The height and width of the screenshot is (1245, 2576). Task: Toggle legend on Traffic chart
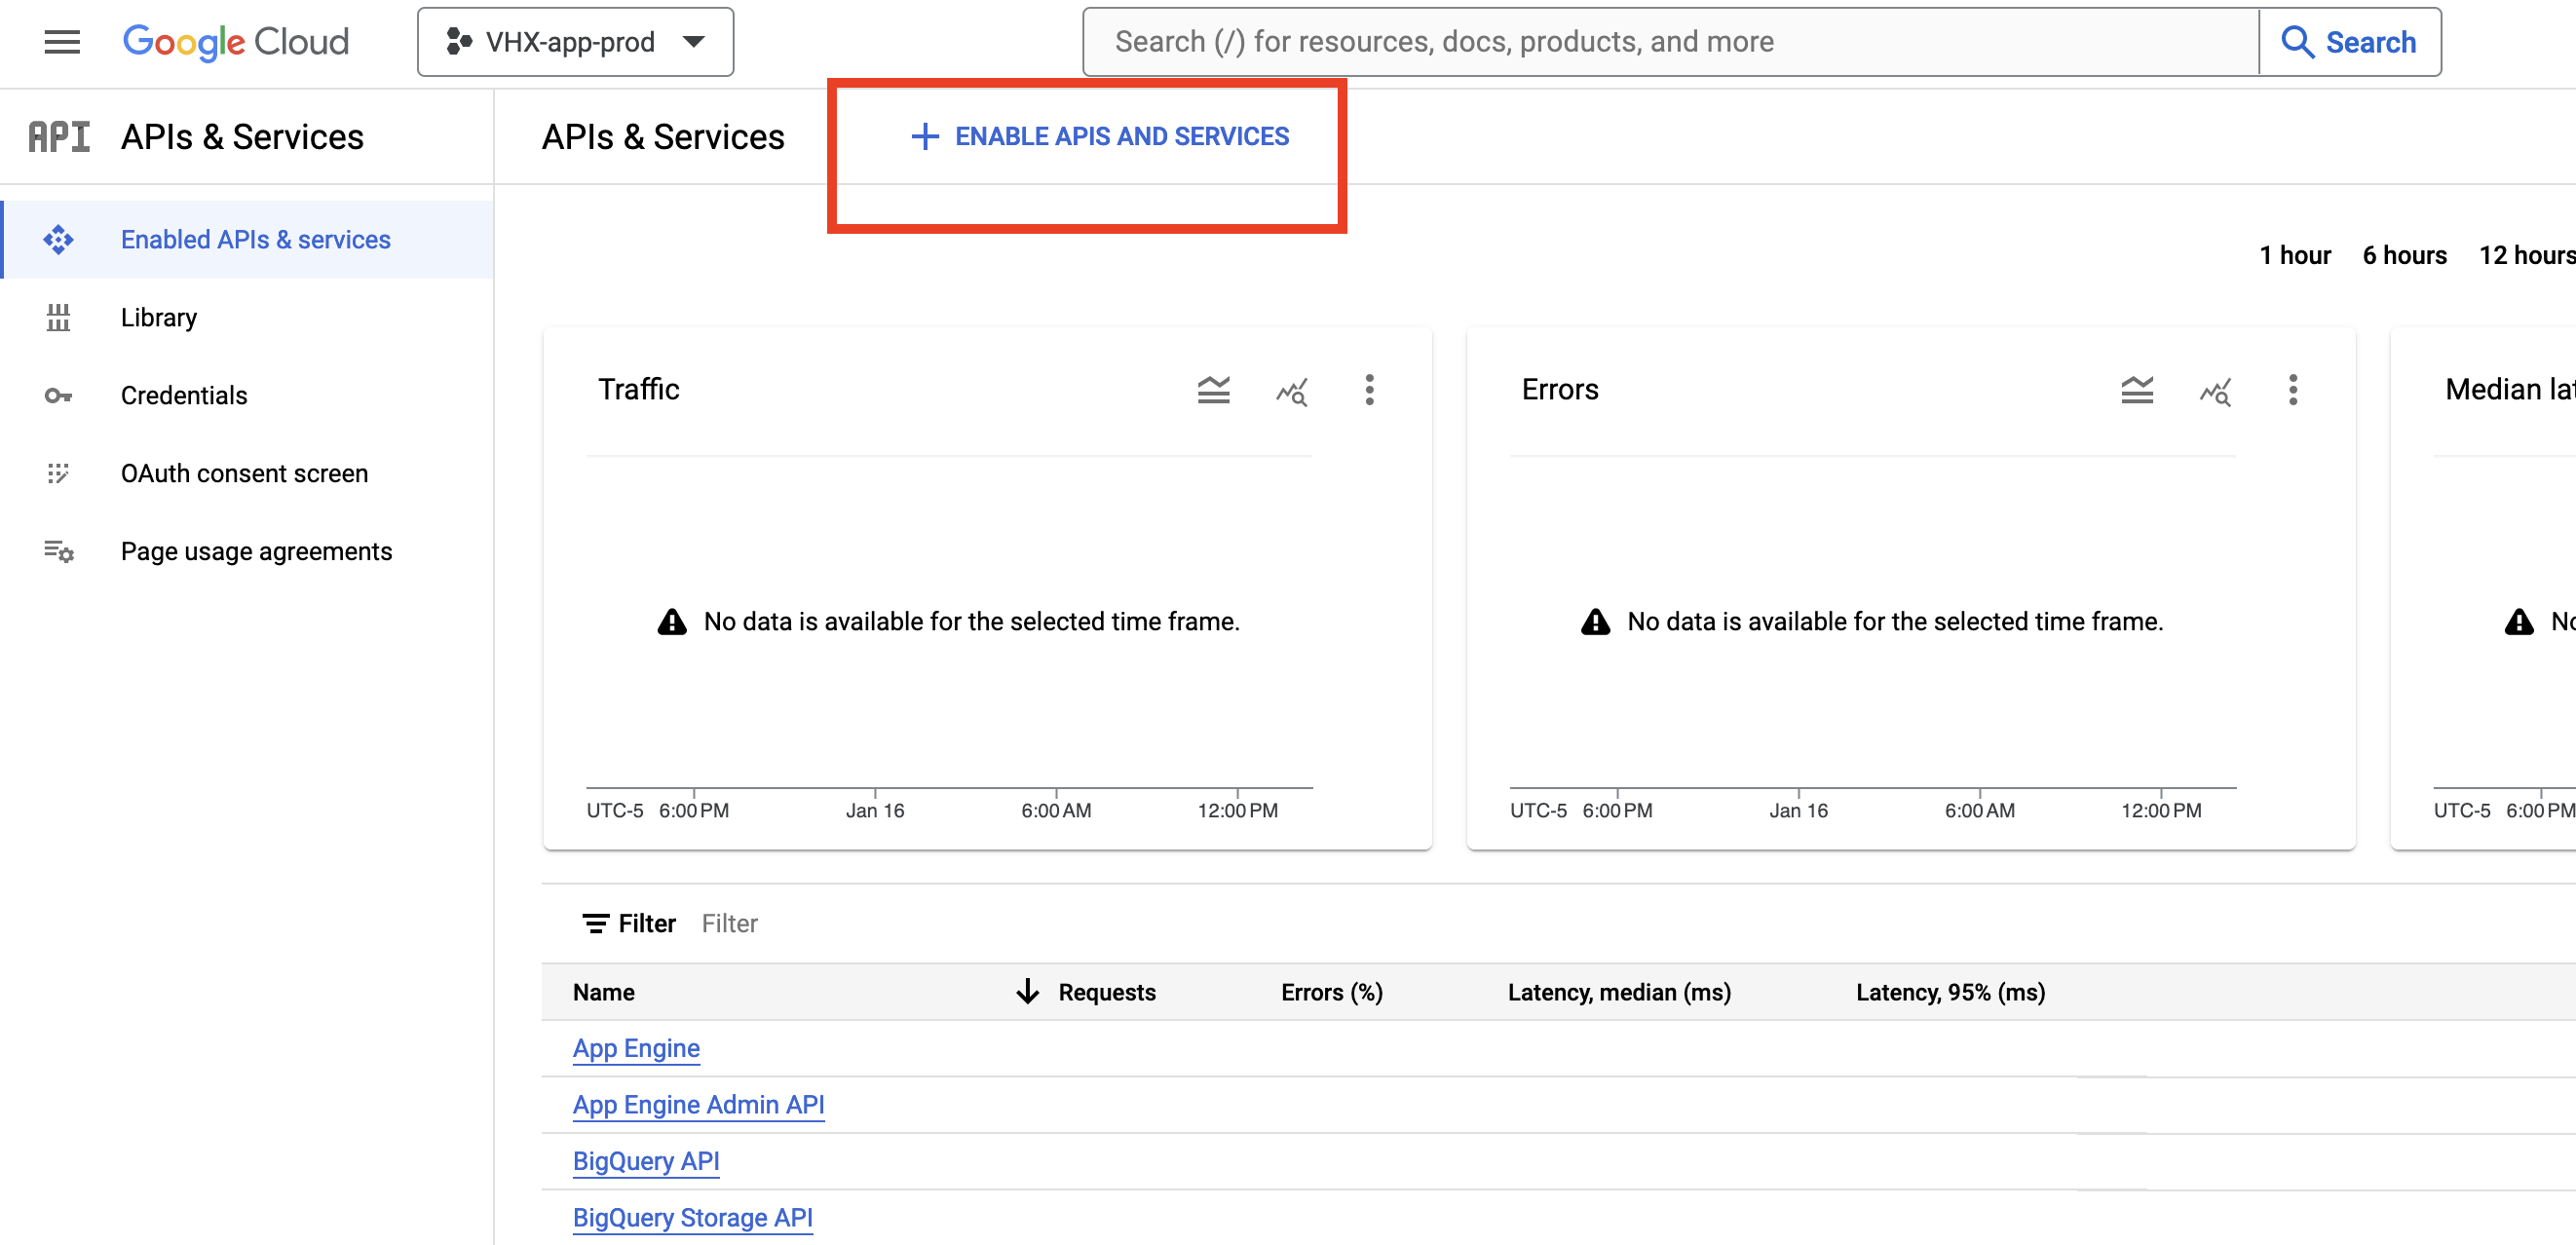tap(1213, 390)
